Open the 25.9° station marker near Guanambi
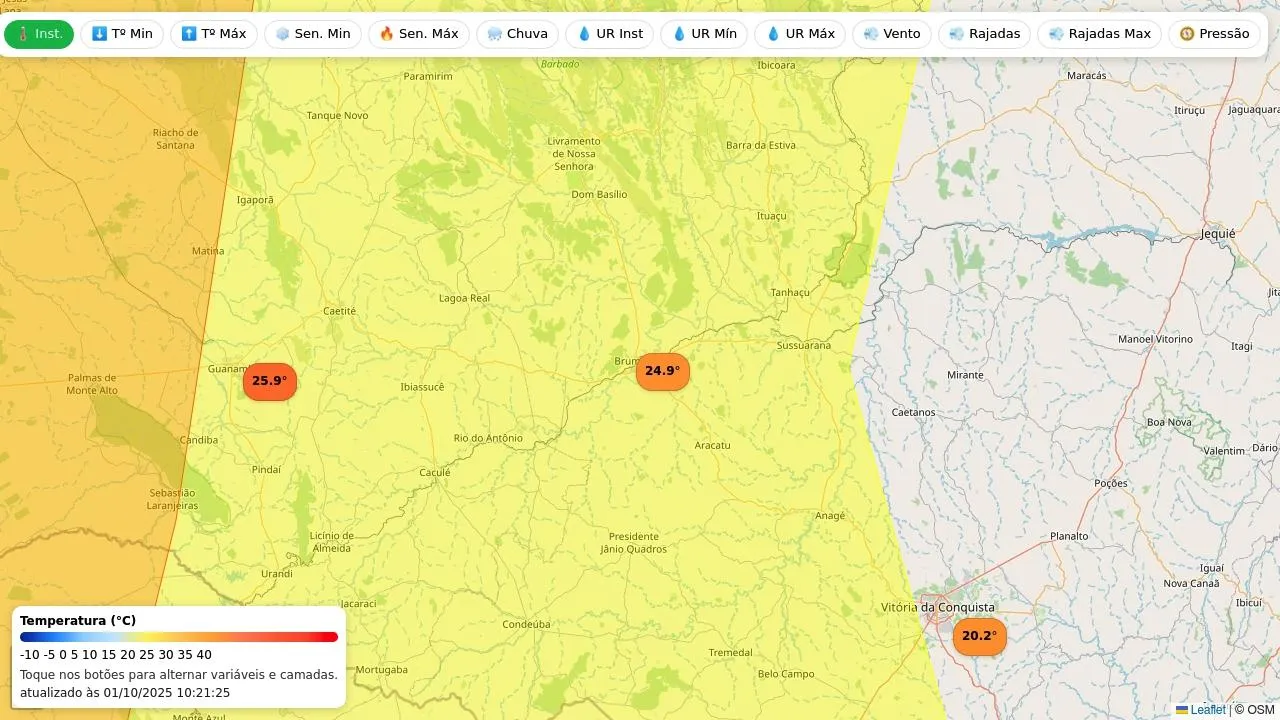This screenshot has height=720, width=1280. [270, 381]
